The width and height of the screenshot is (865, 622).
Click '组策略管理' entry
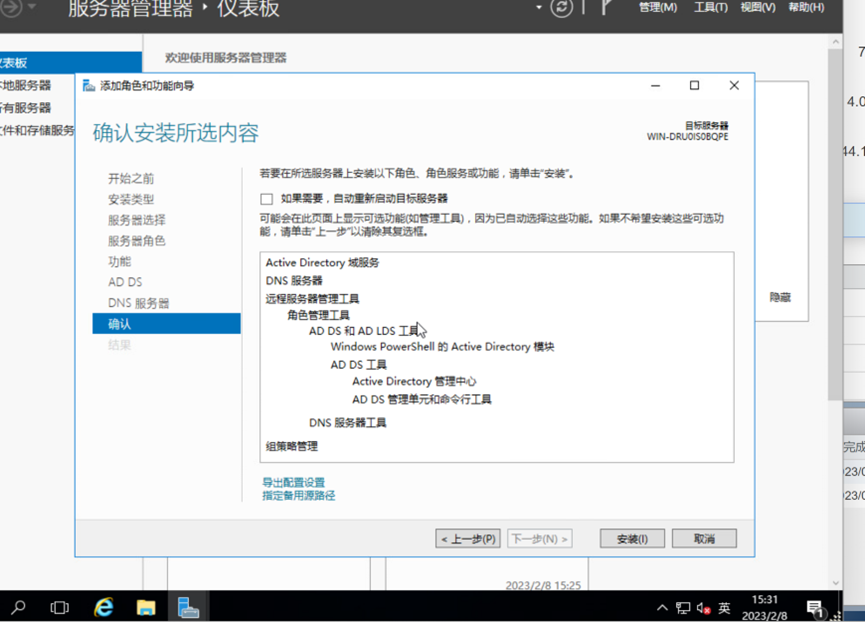click(x=292, y=446)
